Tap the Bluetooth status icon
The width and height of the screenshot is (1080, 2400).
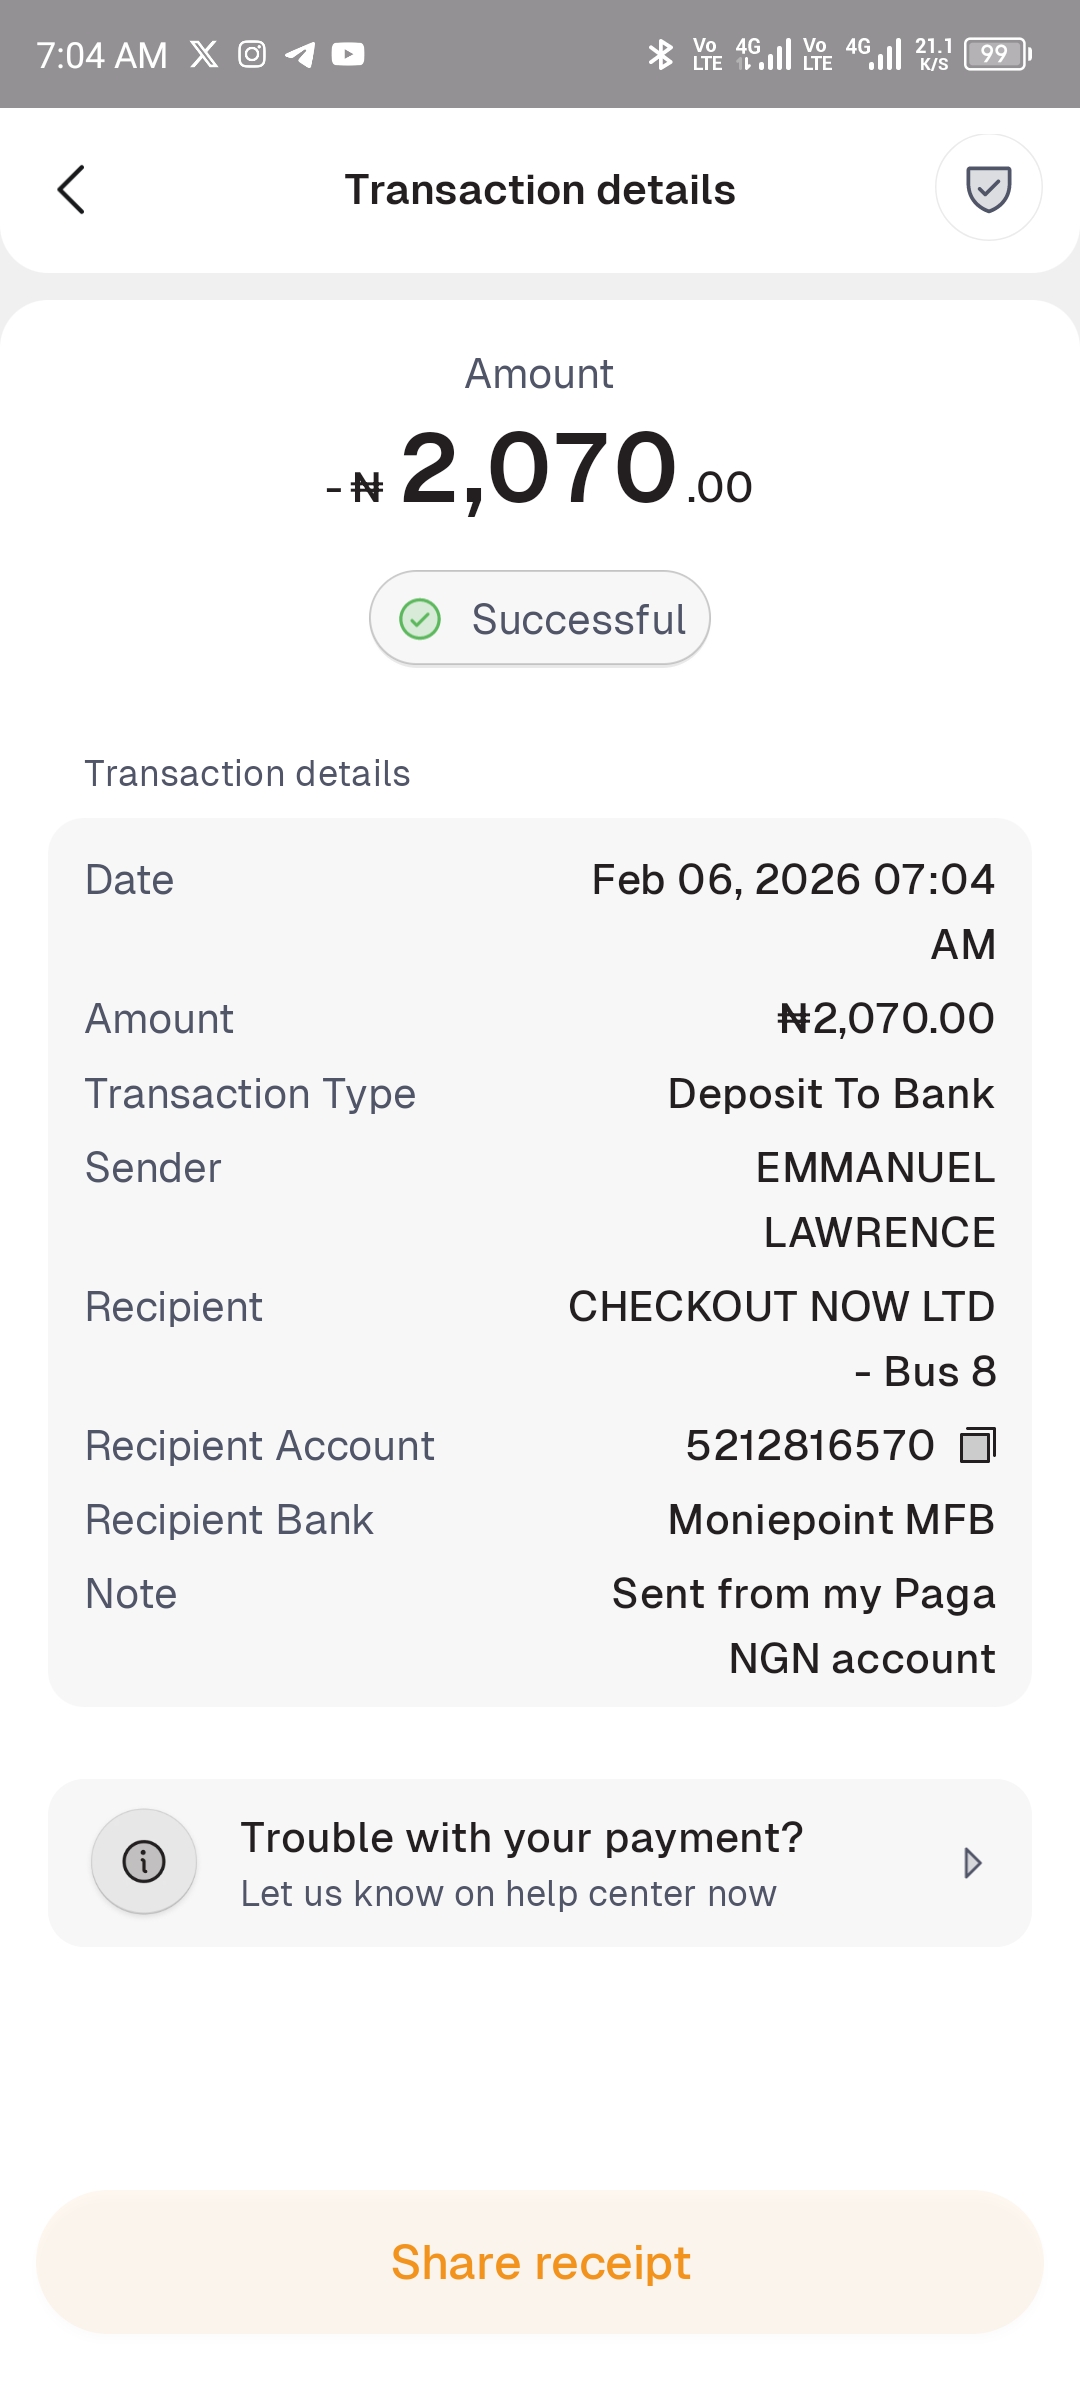[x=660, y=54]
